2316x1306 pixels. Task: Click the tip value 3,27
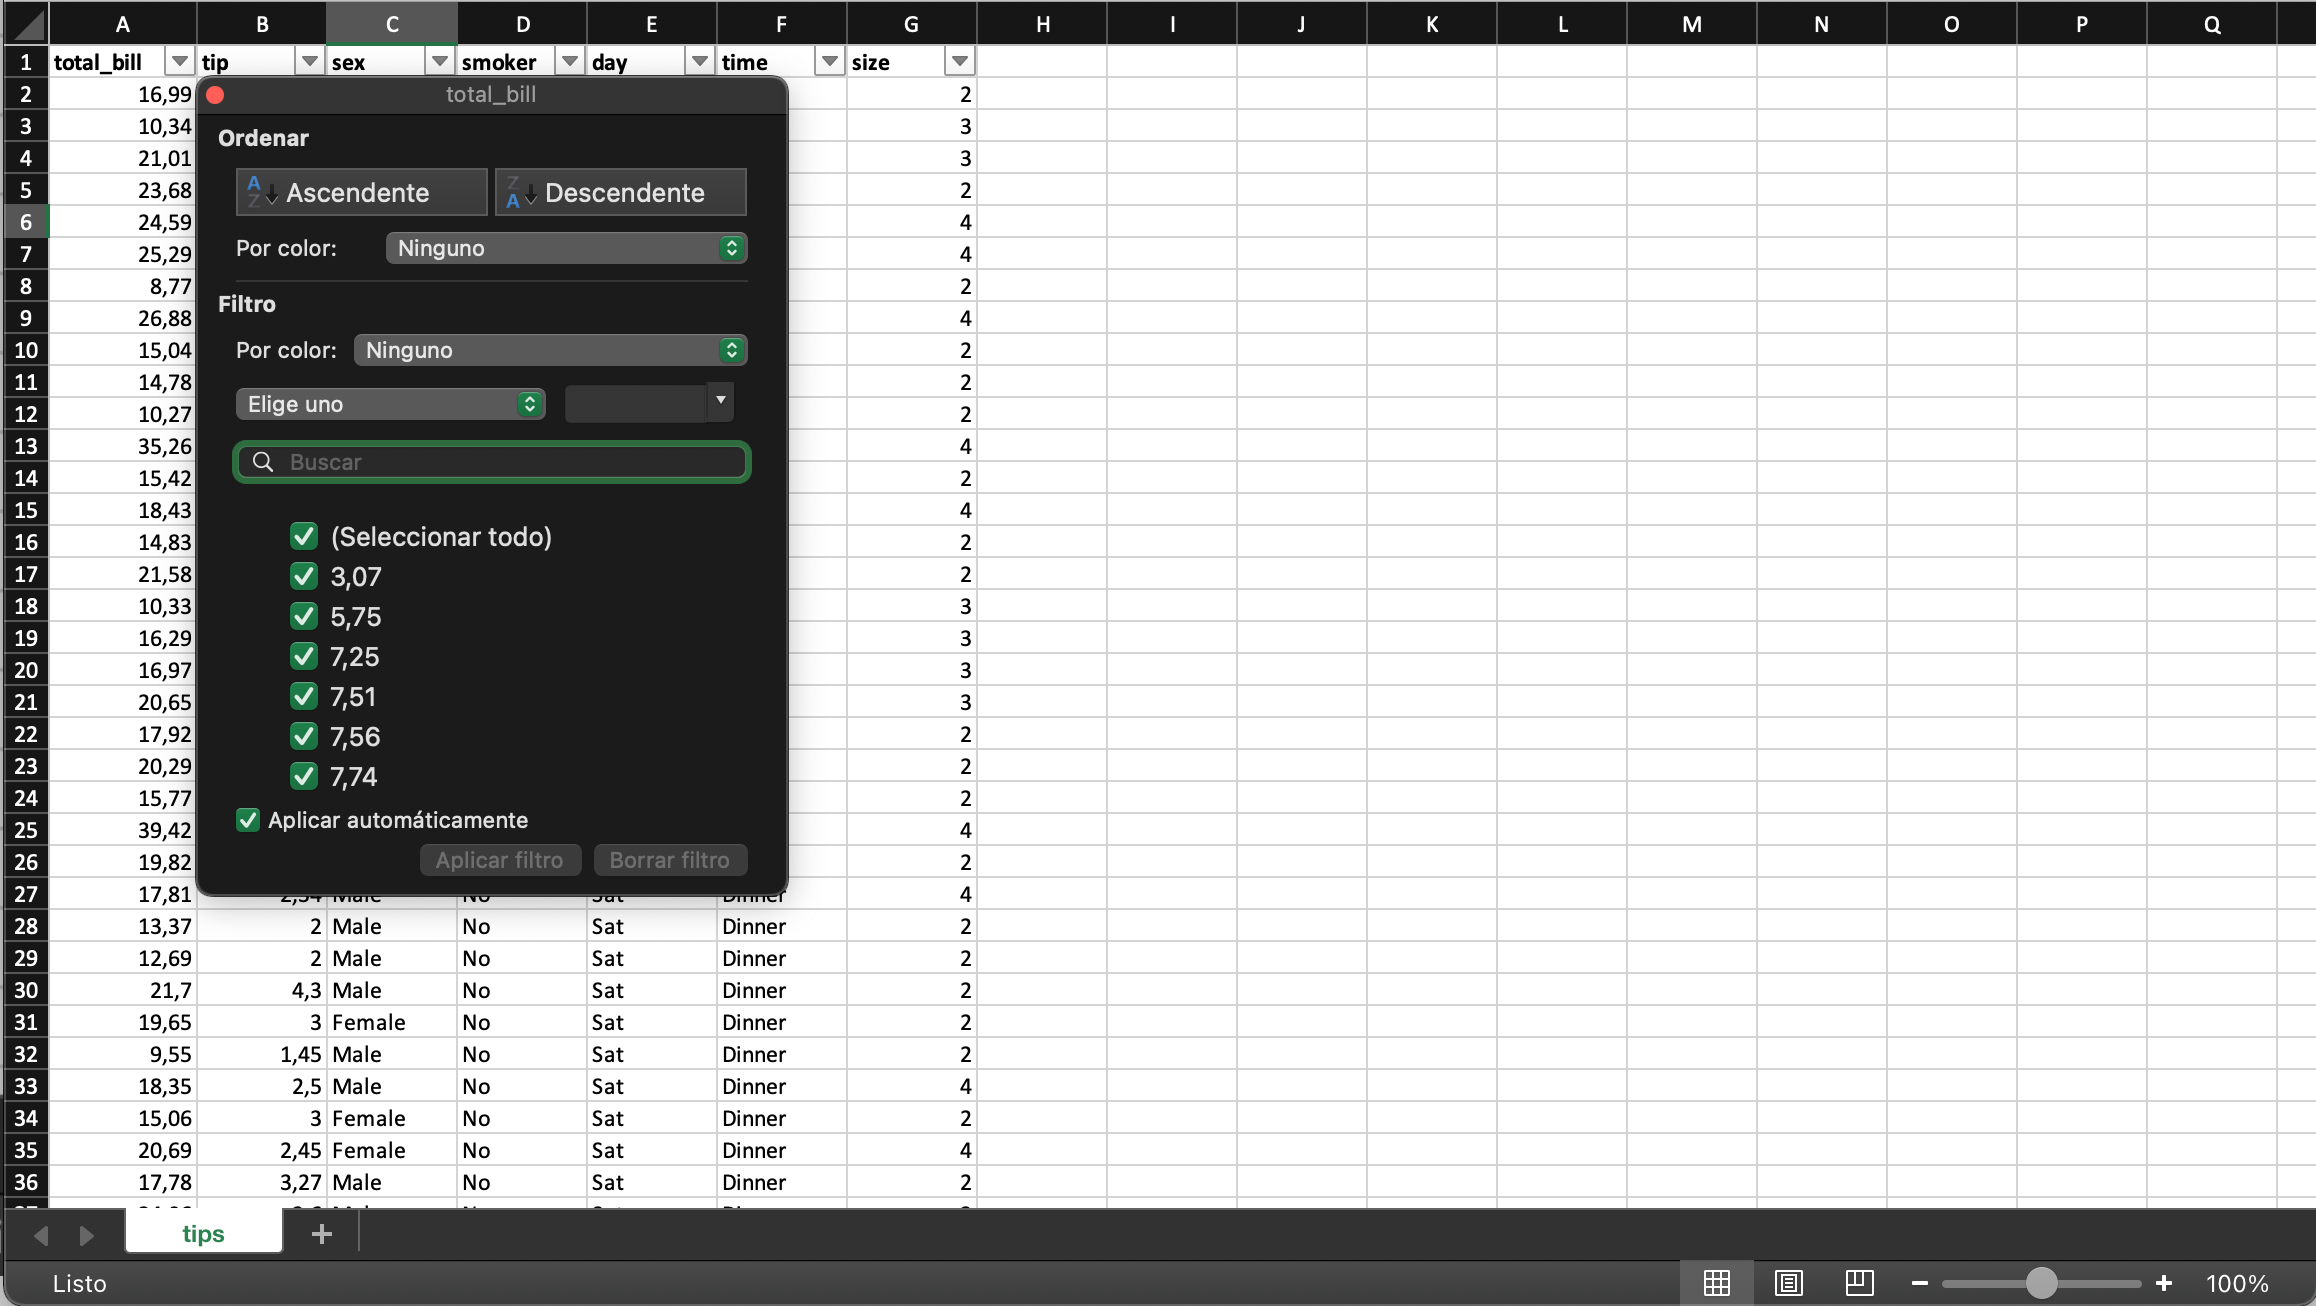262,1182
